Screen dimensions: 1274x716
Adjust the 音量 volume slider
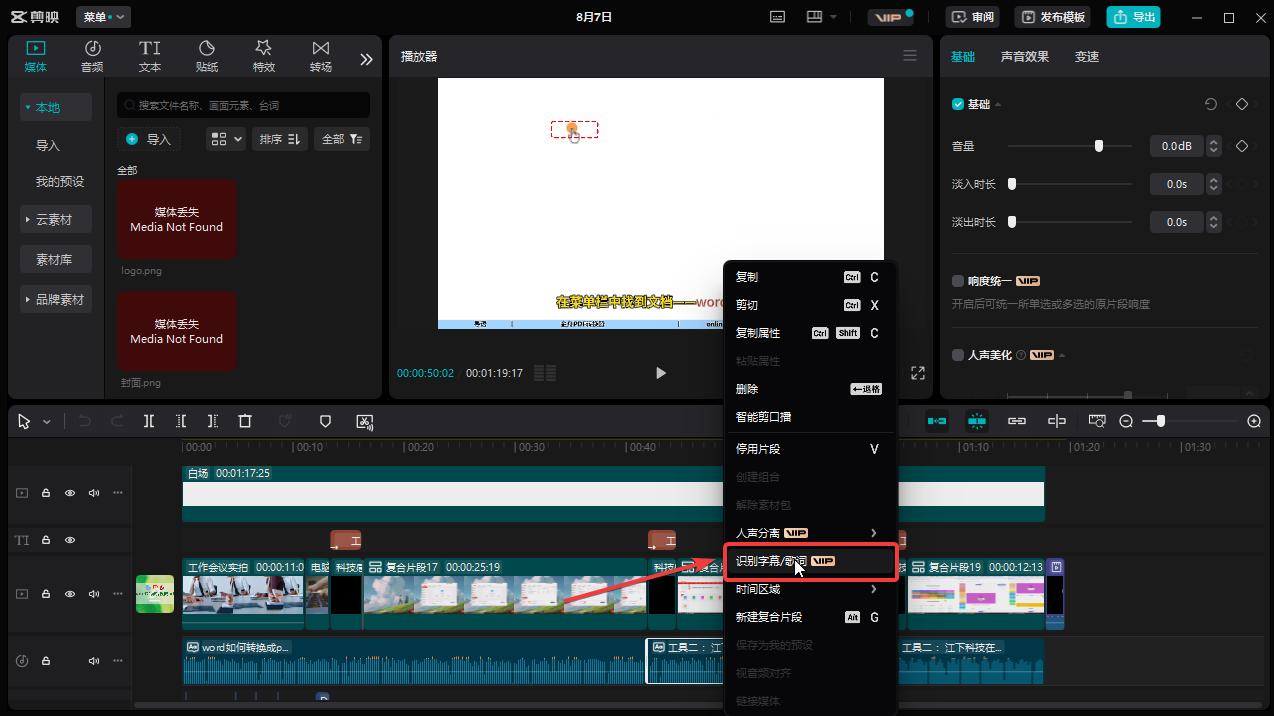[x=1099, y=146]
